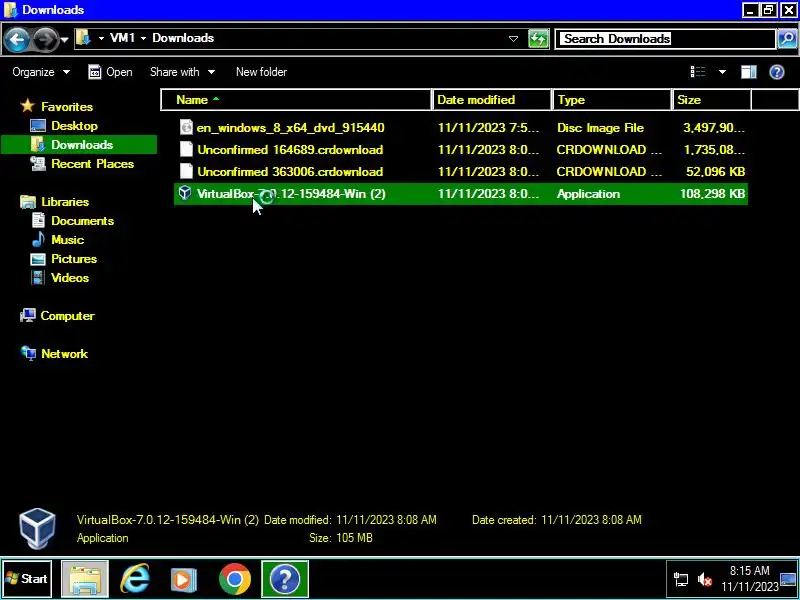
Task: Create a New folder
Action: coord(261,72)
